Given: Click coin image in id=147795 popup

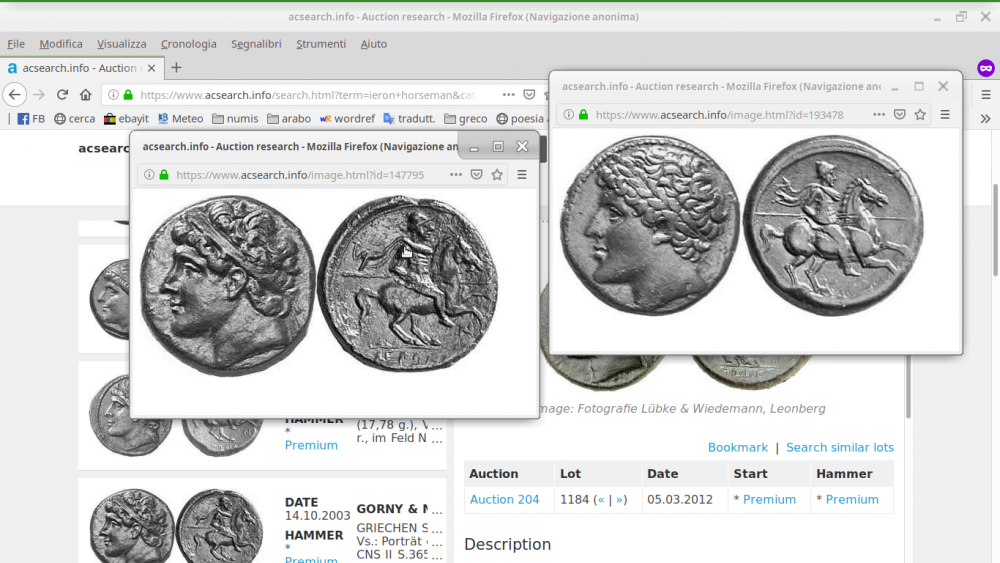Looking at the screenshot, I should (318, 285).
